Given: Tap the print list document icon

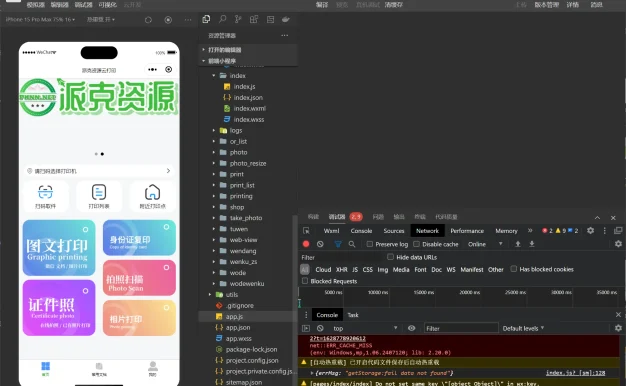Looking at the screenshot, I should point(99,192).
